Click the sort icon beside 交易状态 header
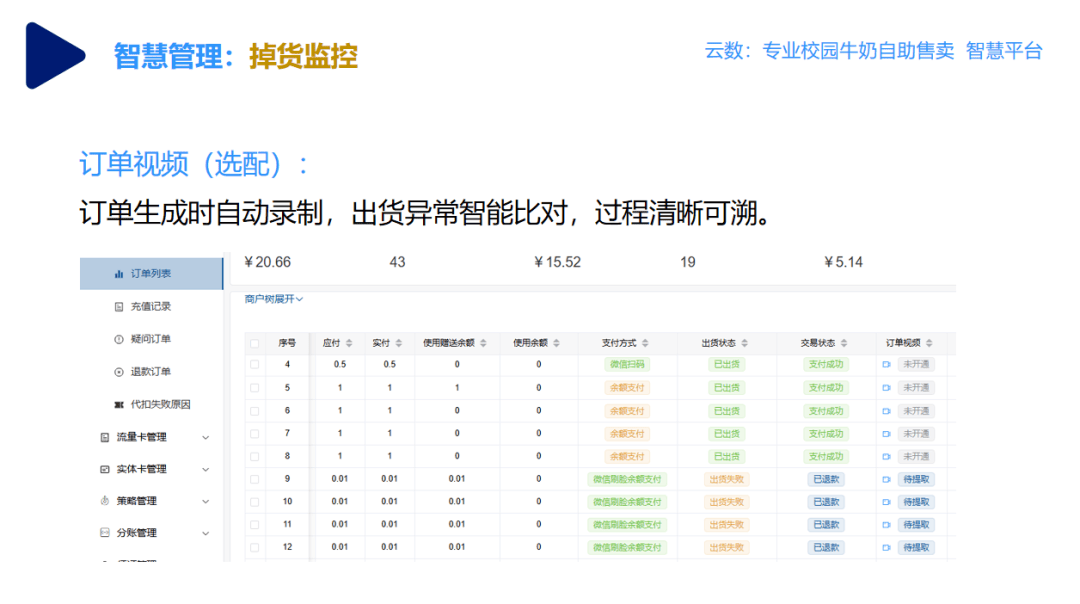The image size is (1080, 604). pos(844,343)
